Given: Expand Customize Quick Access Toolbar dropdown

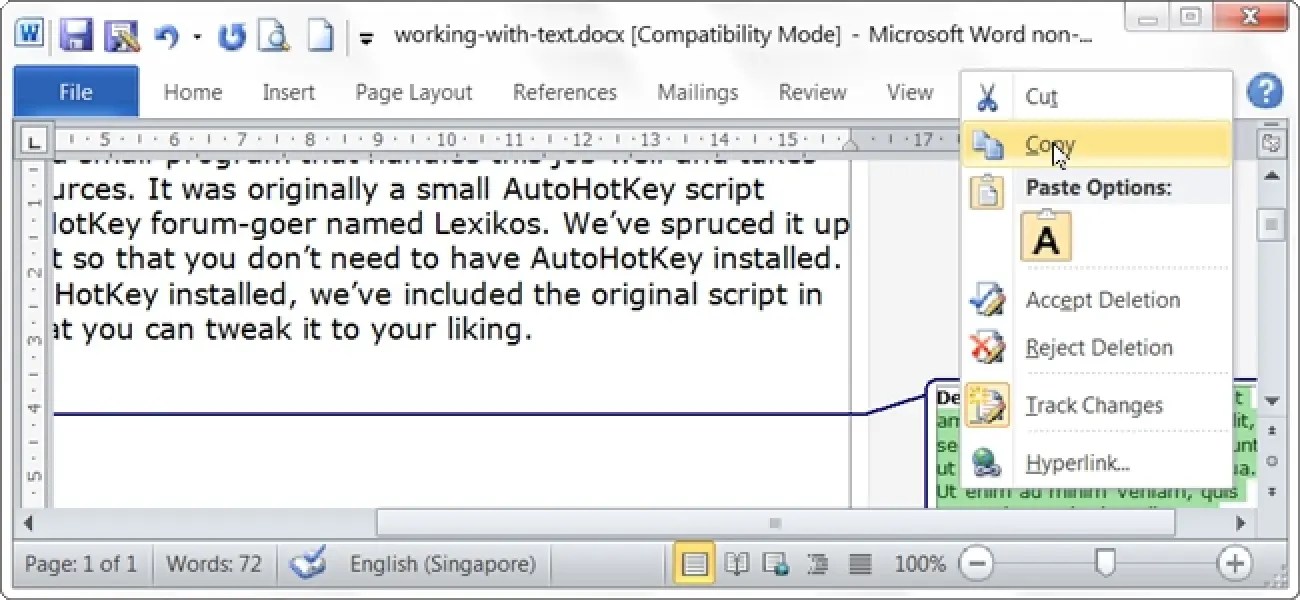Looking at the screenshot, I should pos(367,39).
